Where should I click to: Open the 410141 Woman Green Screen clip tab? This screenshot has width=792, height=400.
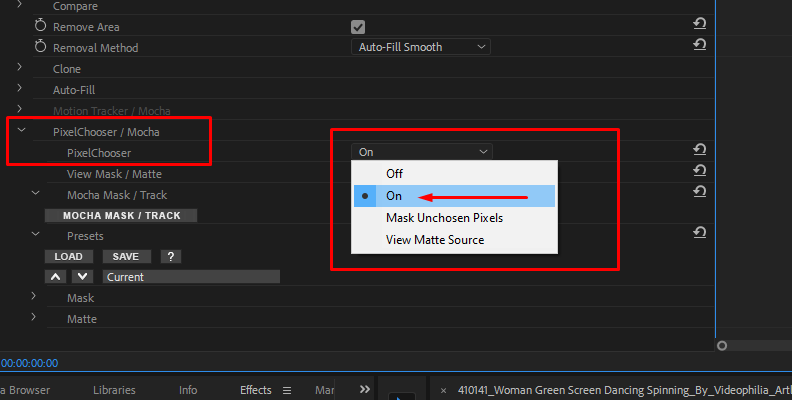coord(624,390)
